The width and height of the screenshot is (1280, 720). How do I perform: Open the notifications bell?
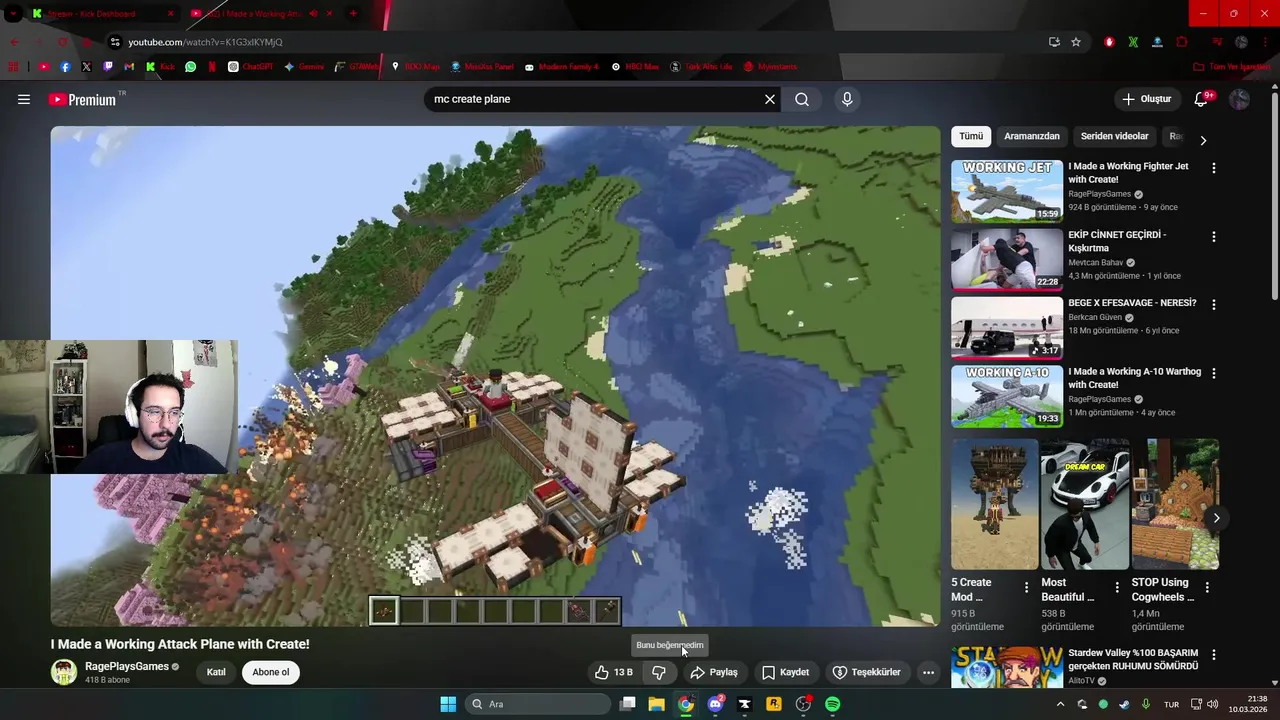[1202, 99]
